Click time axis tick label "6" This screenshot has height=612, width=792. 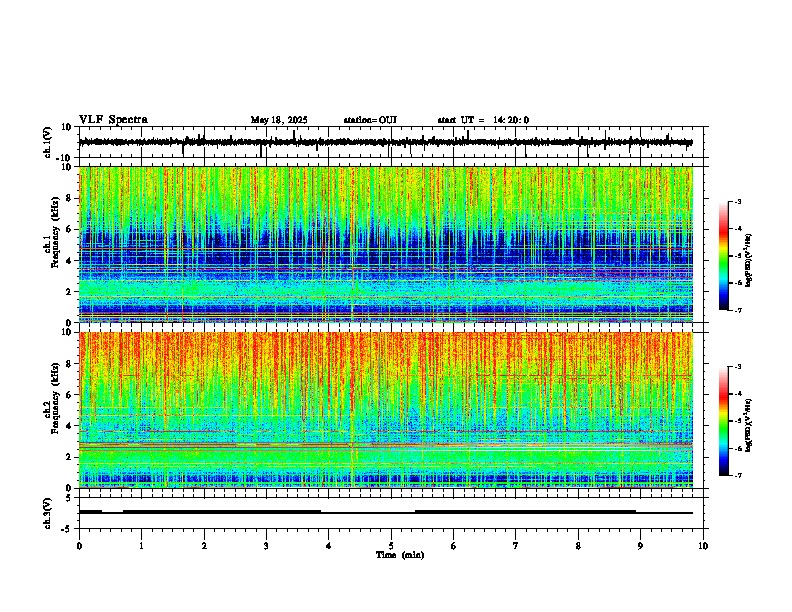click(453, 545)
